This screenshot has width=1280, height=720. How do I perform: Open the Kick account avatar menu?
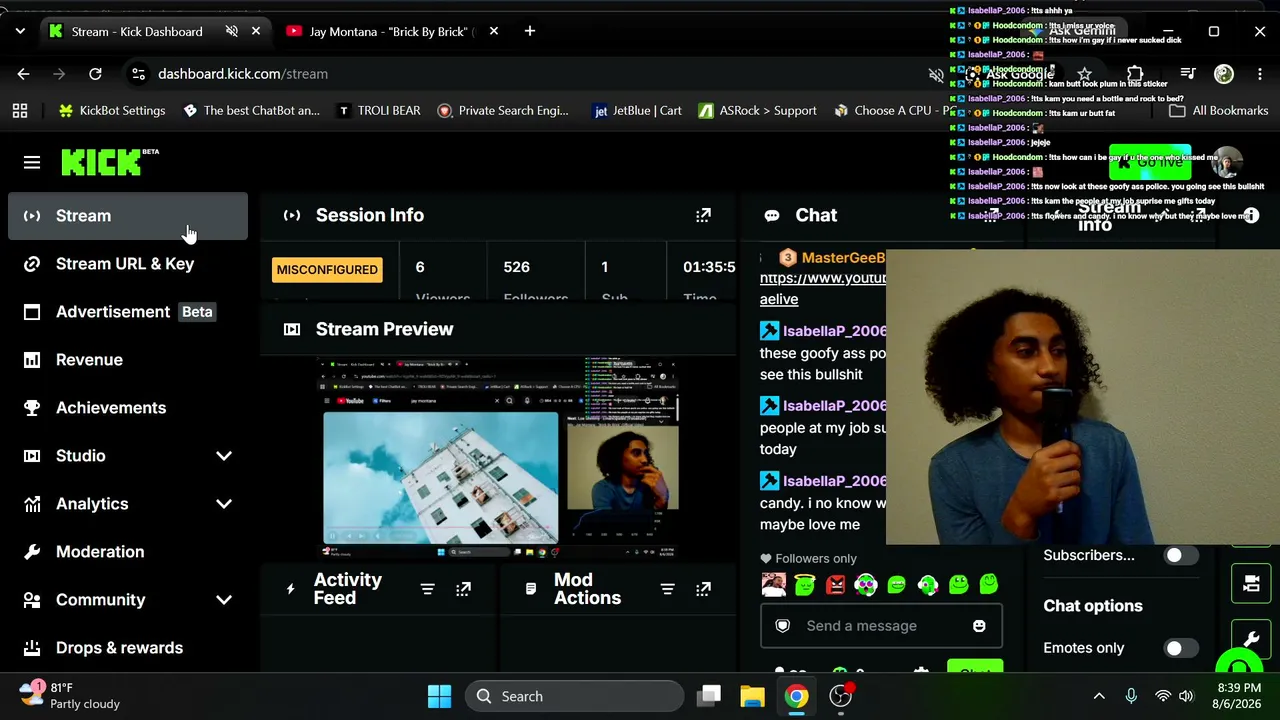1226,162
